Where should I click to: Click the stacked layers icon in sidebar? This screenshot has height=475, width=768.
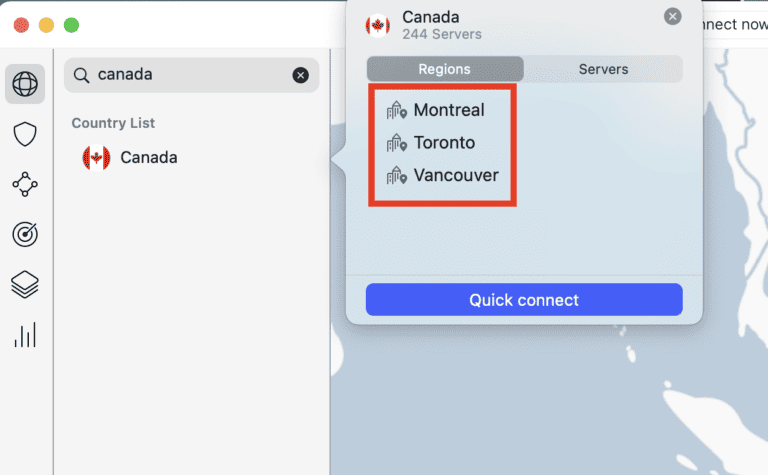tap(25, 285)
